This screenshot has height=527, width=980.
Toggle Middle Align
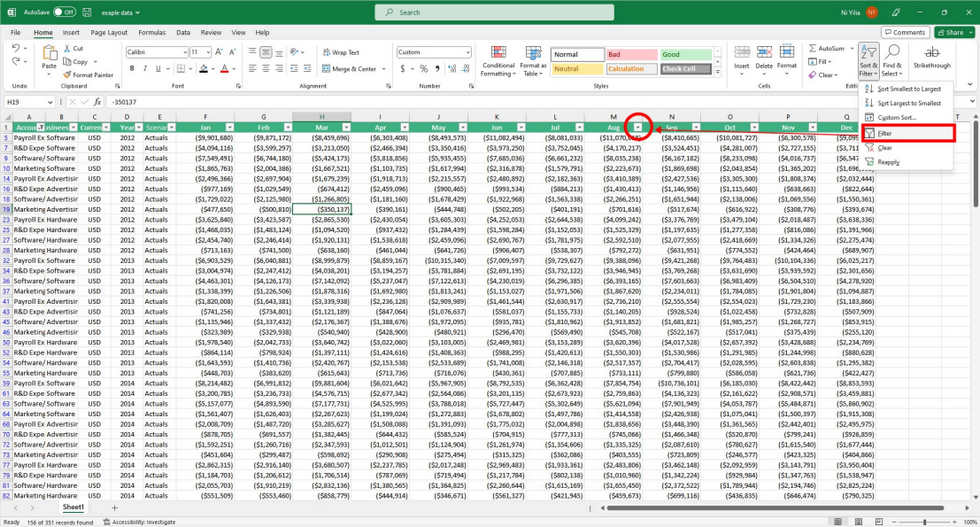266,53
